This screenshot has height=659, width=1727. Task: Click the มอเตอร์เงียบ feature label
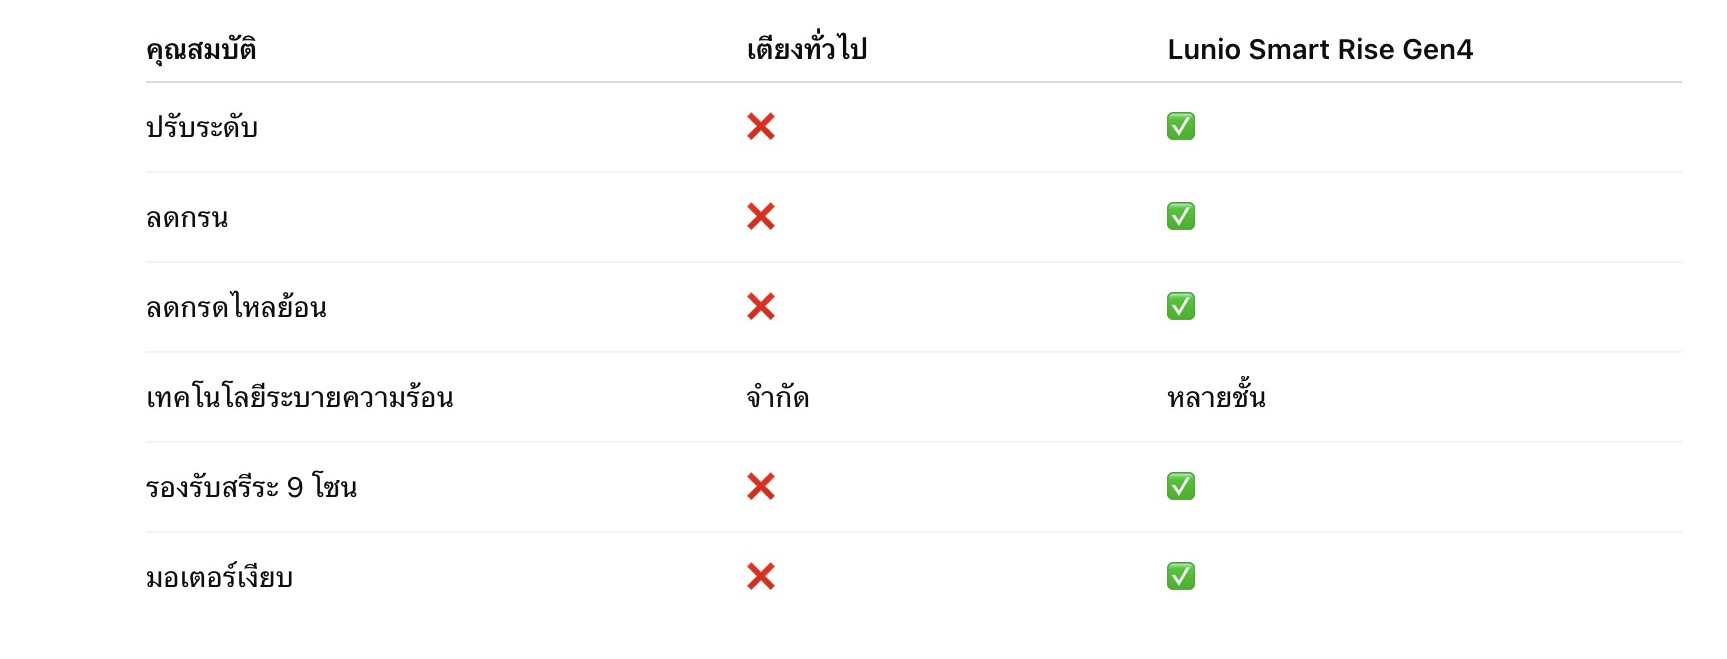(219, 578)
